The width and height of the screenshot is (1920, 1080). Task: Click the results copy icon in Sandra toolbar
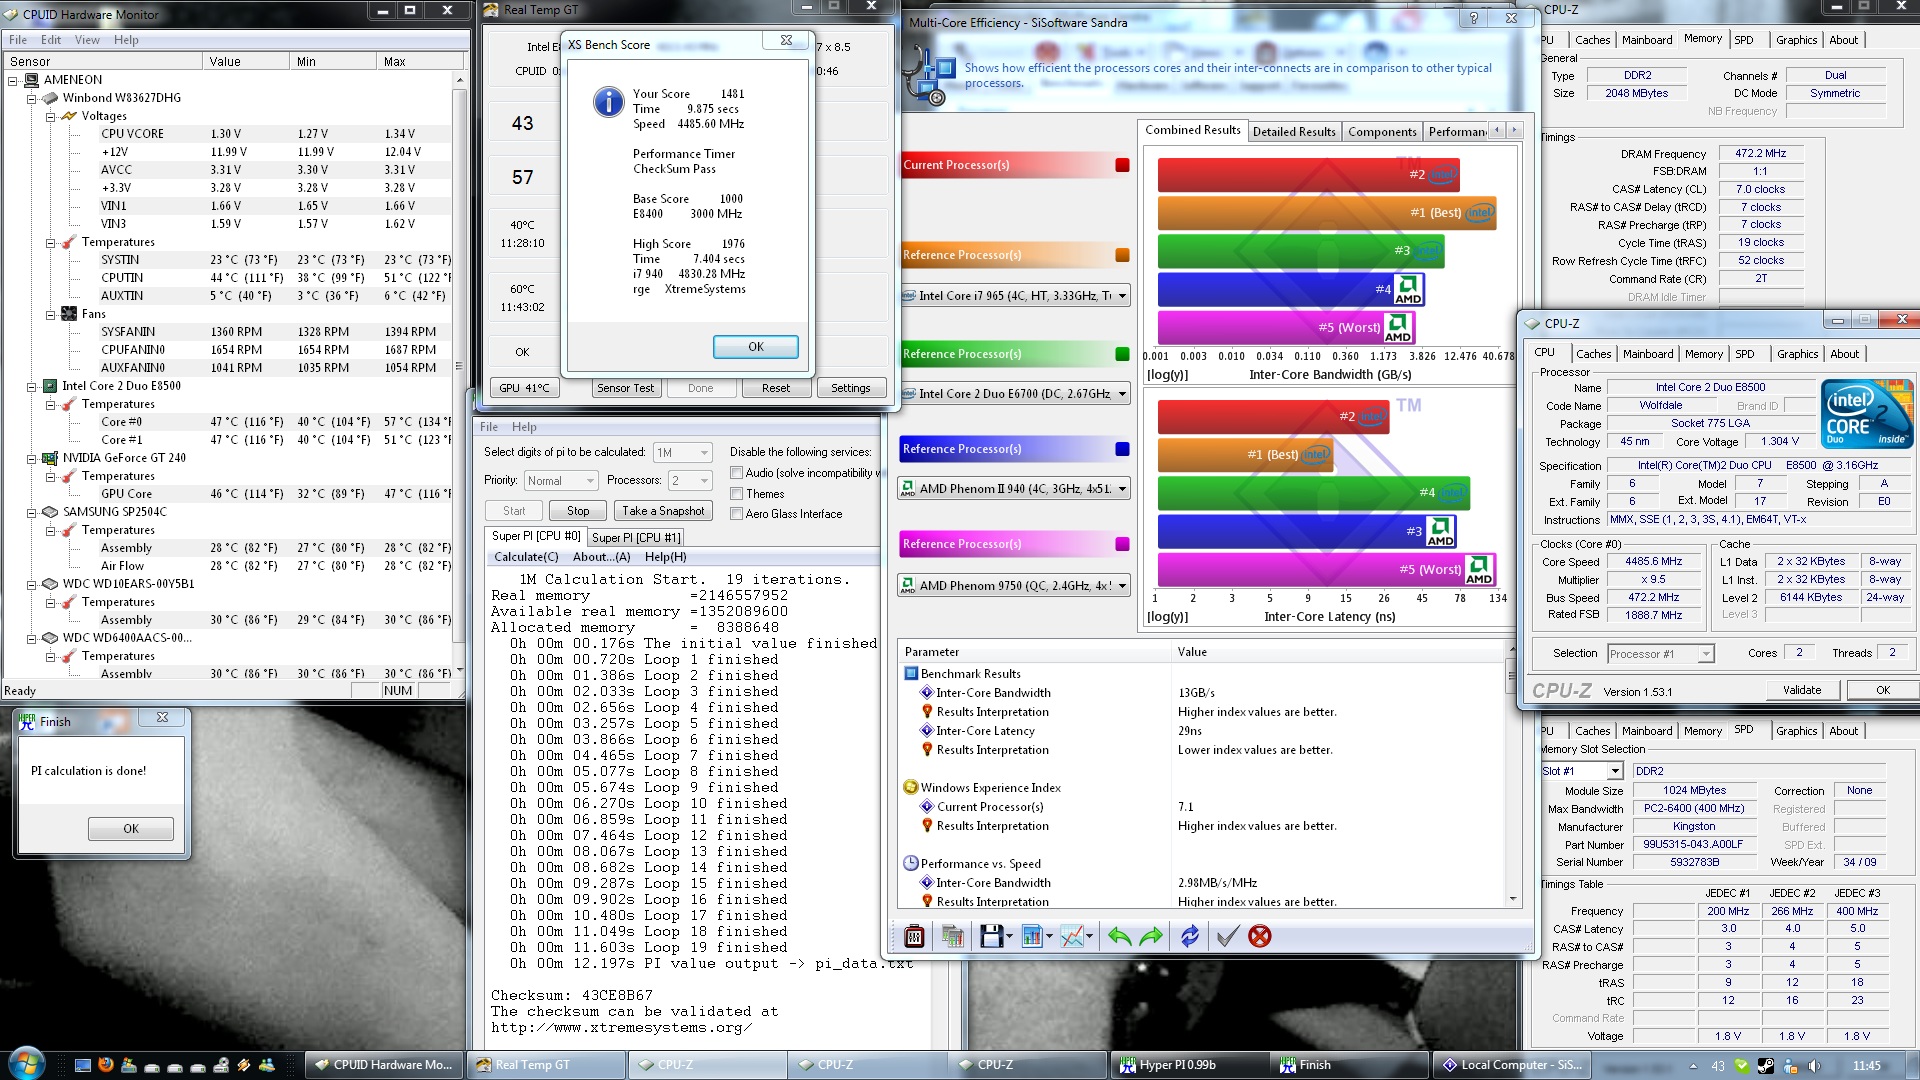[953, 937]
